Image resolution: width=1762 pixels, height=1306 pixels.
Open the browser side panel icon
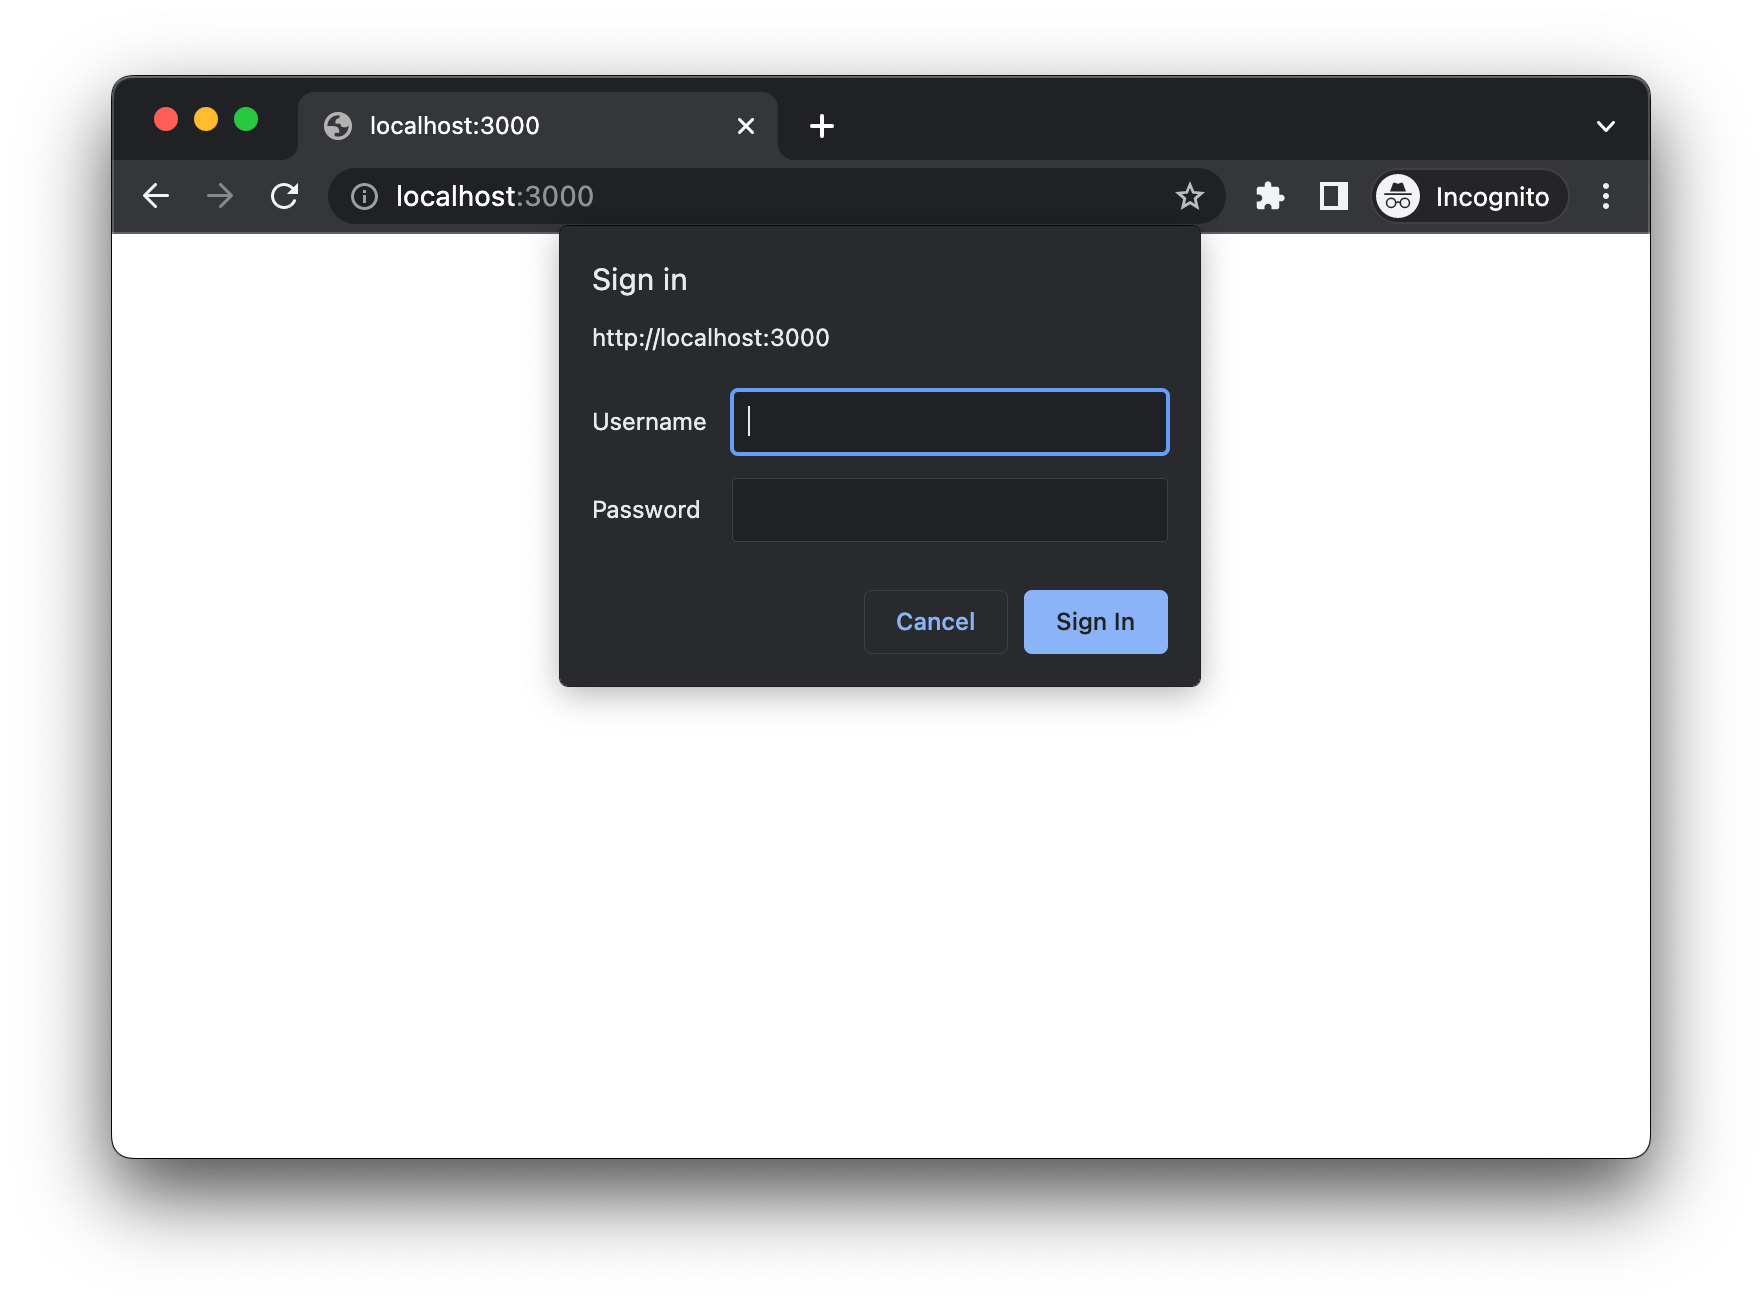tap(1332, 196)
